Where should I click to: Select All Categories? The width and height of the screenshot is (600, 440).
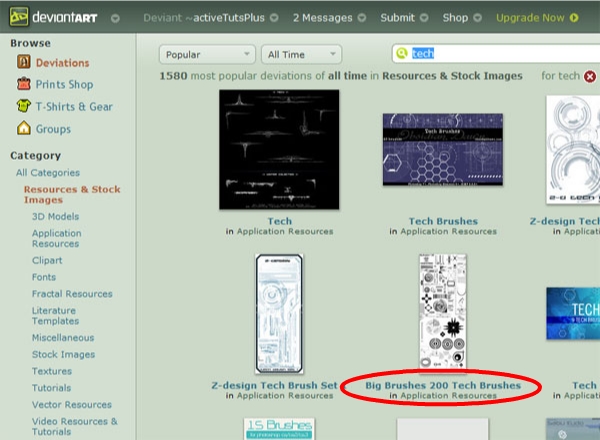click(48, 173)
